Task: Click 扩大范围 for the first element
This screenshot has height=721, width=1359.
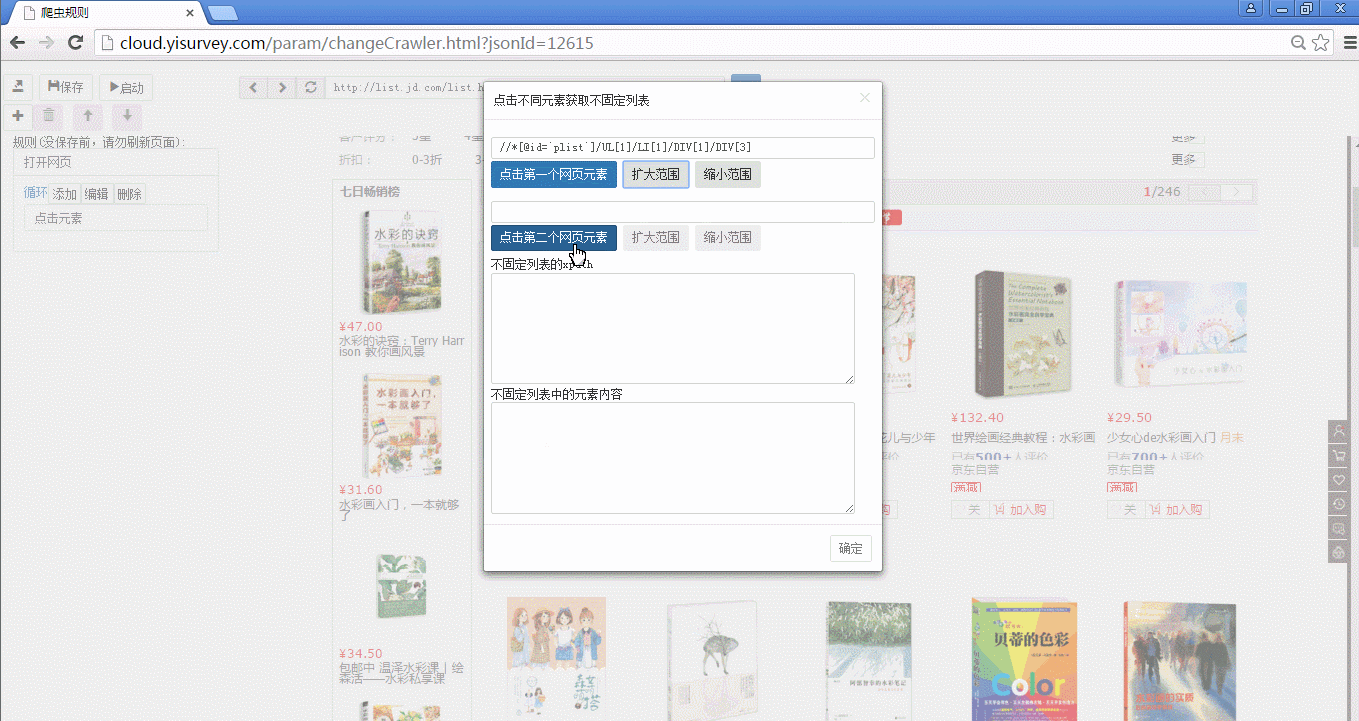Action: coord(656,174)
